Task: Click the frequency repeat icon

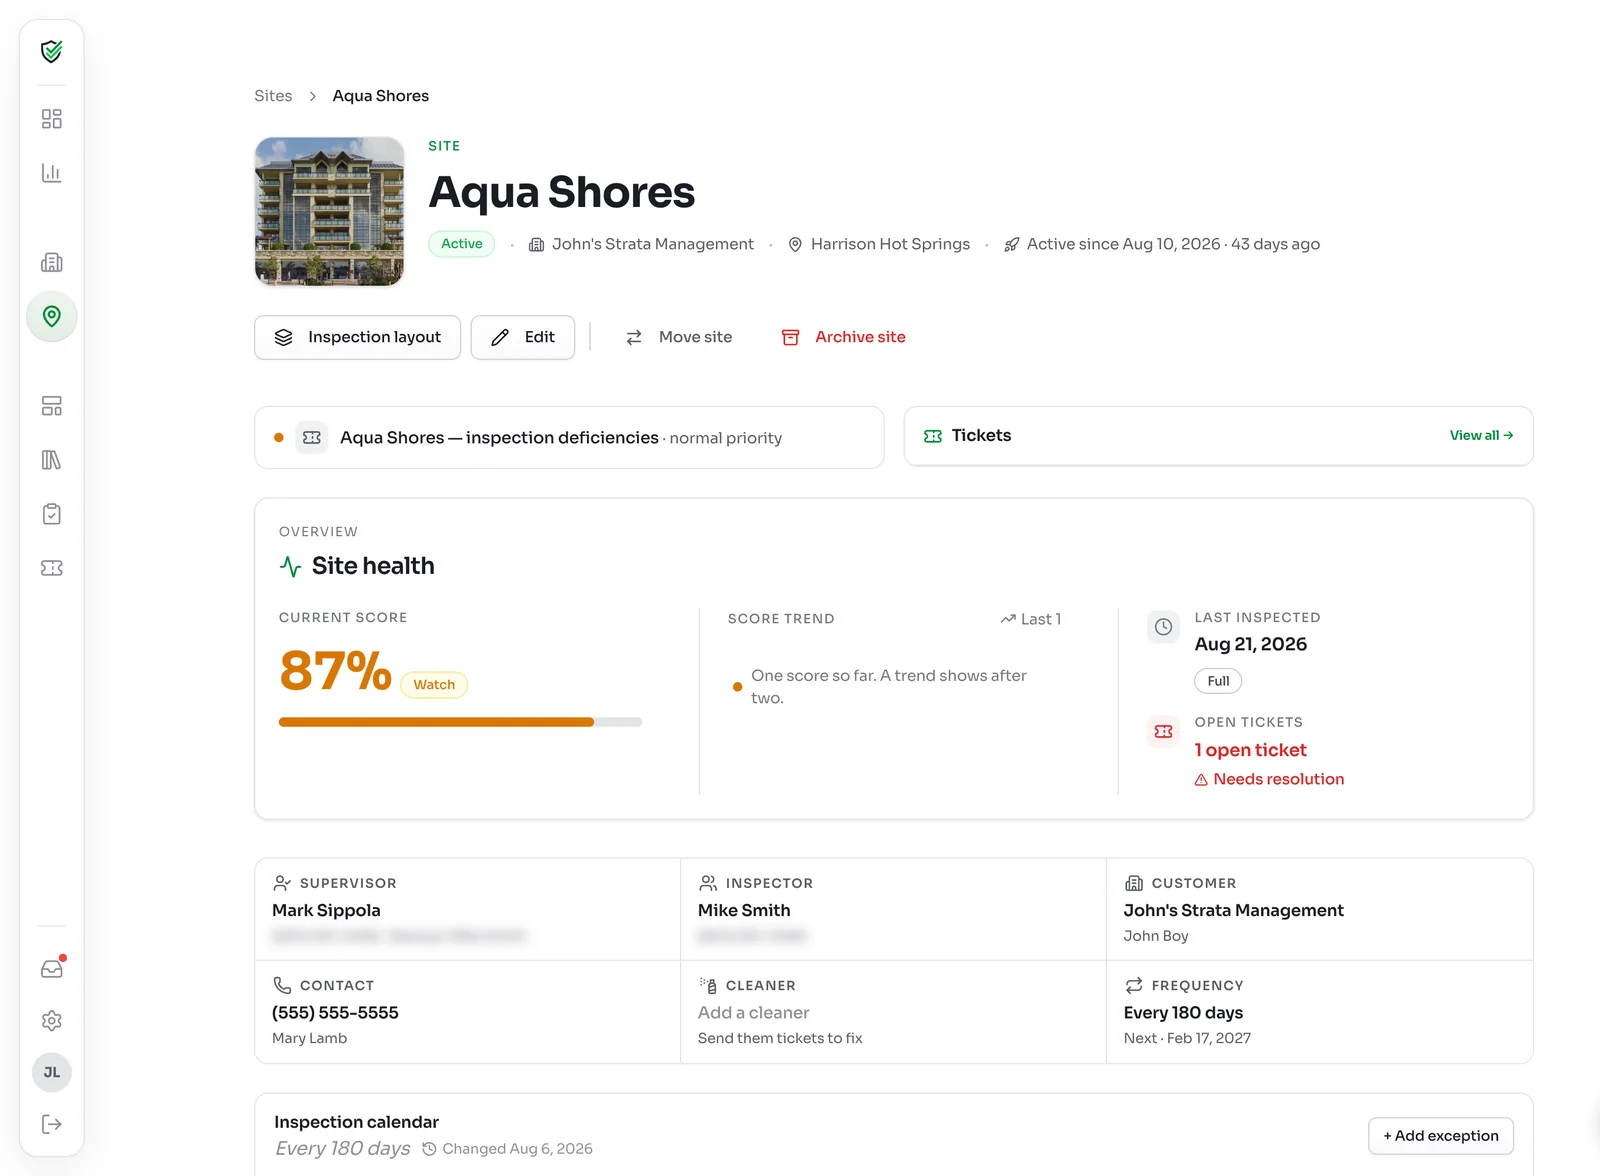Action: click(x=1134, y=985)
